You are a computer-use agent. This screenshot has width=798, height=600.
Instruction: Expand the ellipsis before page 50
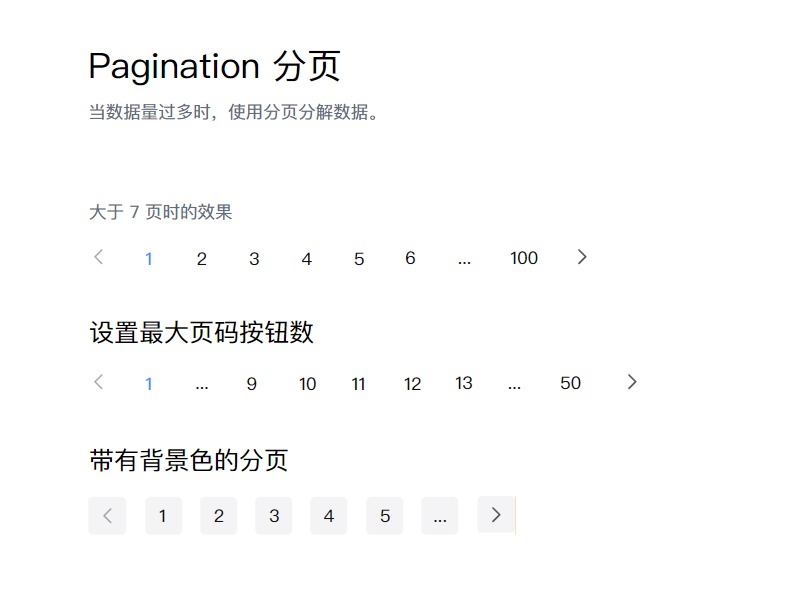[x=515, y=386]
